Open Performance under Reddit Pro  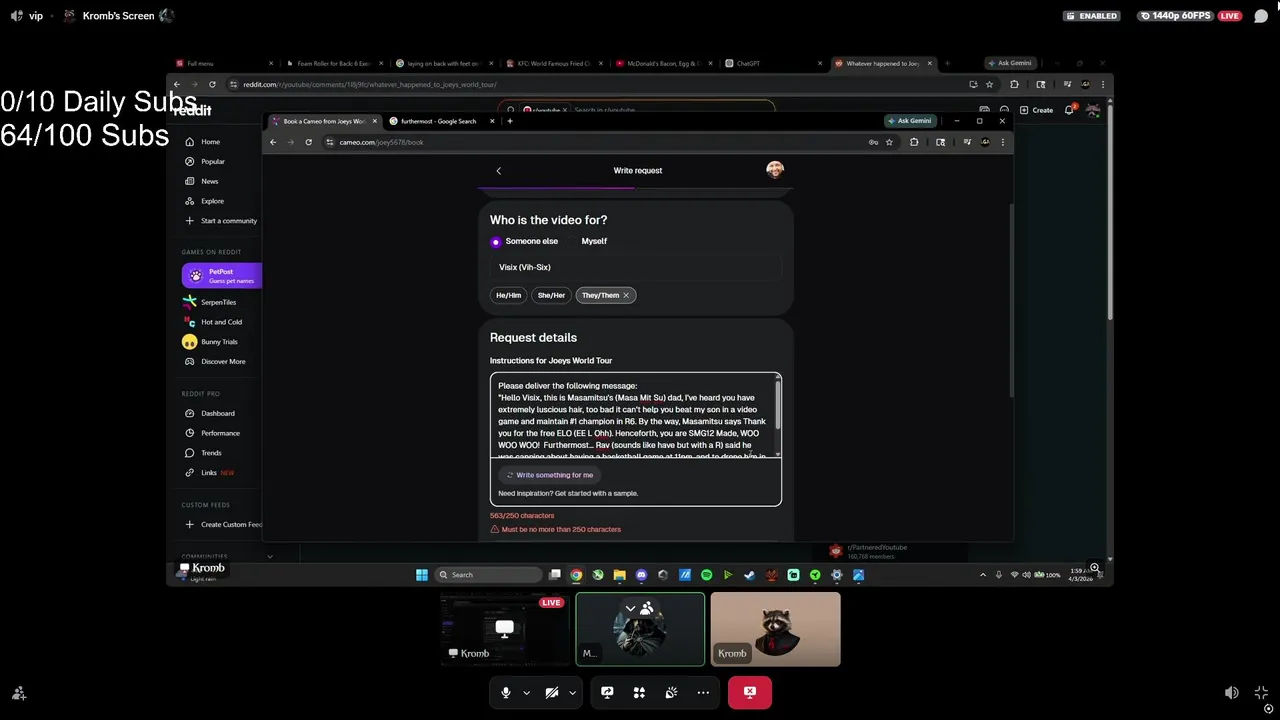[221, 433]
